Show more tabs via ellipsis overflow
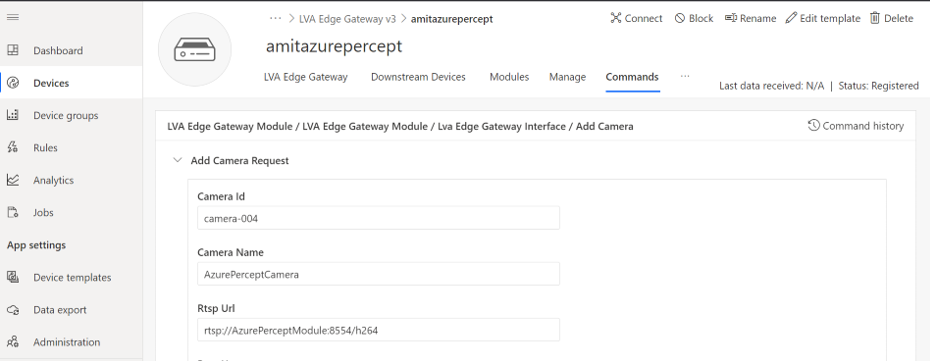The image size is (930, 361). click(x=685, y=76)
